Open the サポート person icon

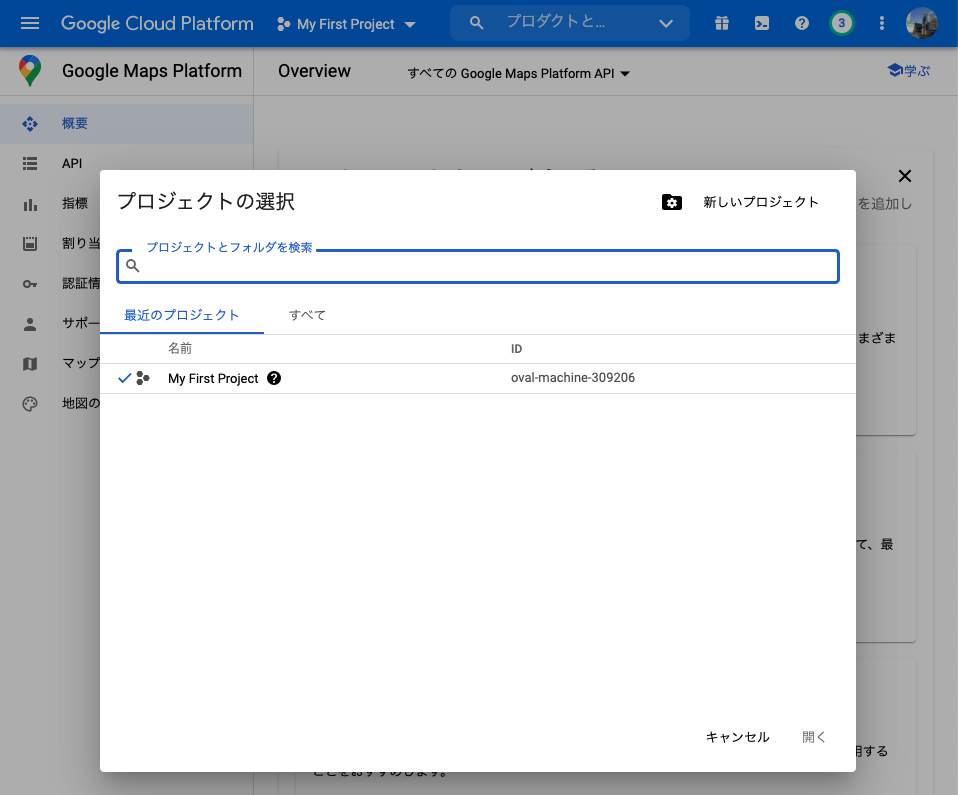(x=29, y=323)
